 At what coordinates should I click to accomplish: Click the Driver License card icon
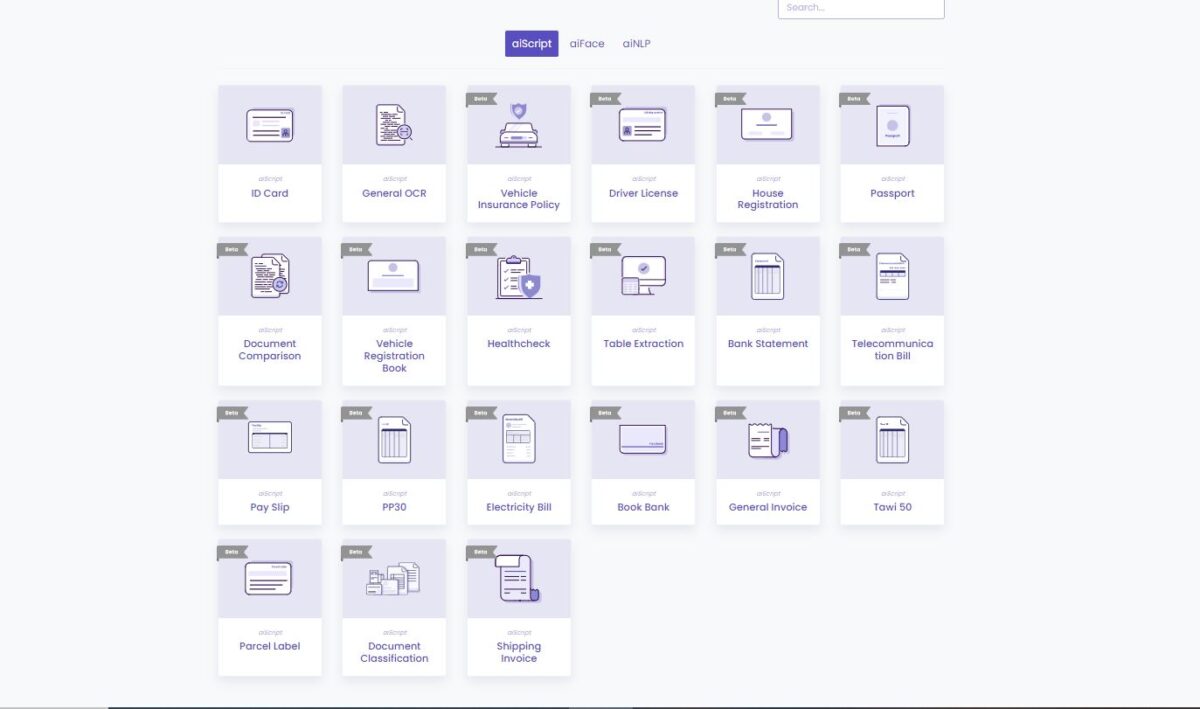(x=642, y=123)
